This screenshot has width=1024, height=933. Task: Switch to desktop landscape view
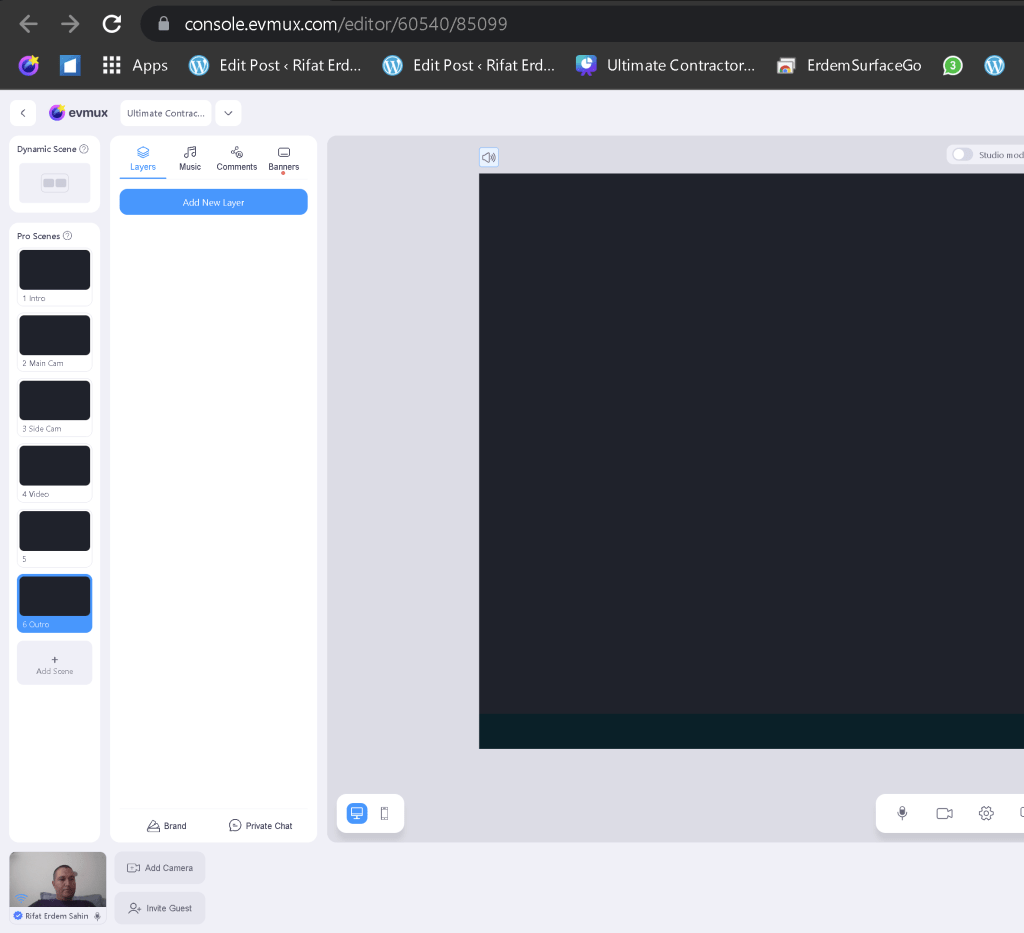click(x=357, y=813)
